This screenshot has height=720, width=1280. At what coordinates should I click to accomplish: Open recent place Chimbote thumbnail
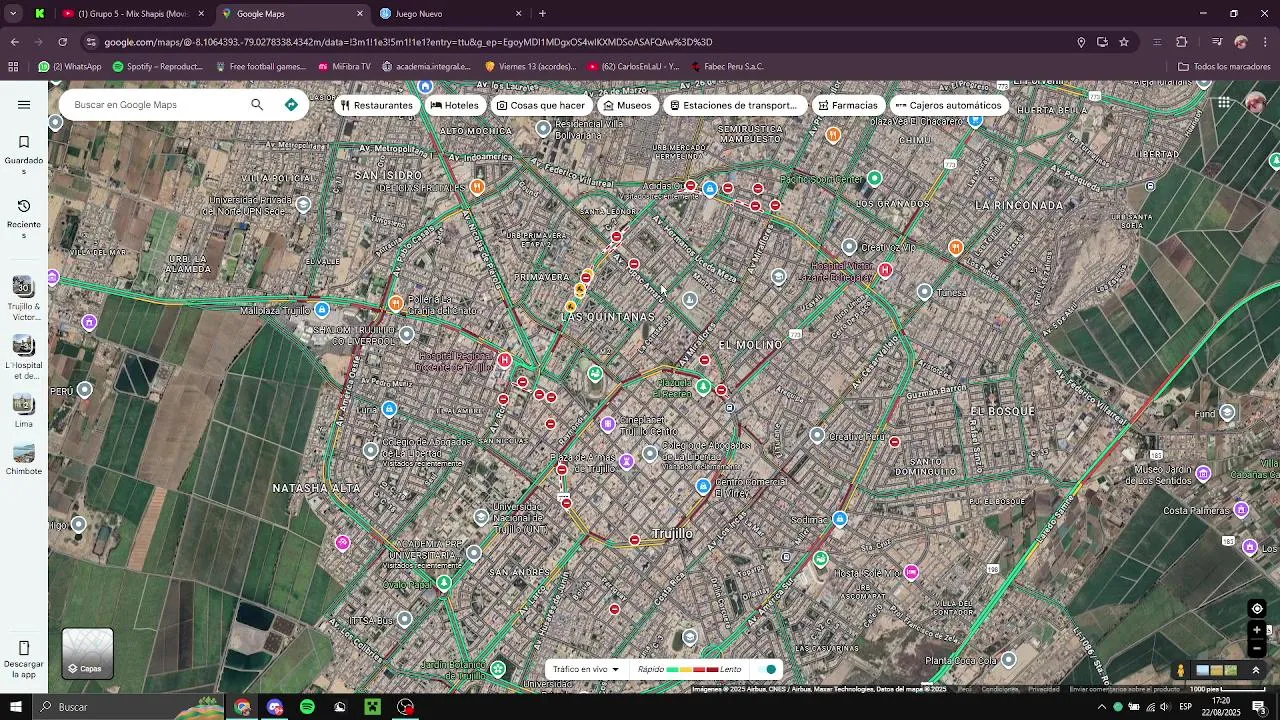(x=24, y=458)
